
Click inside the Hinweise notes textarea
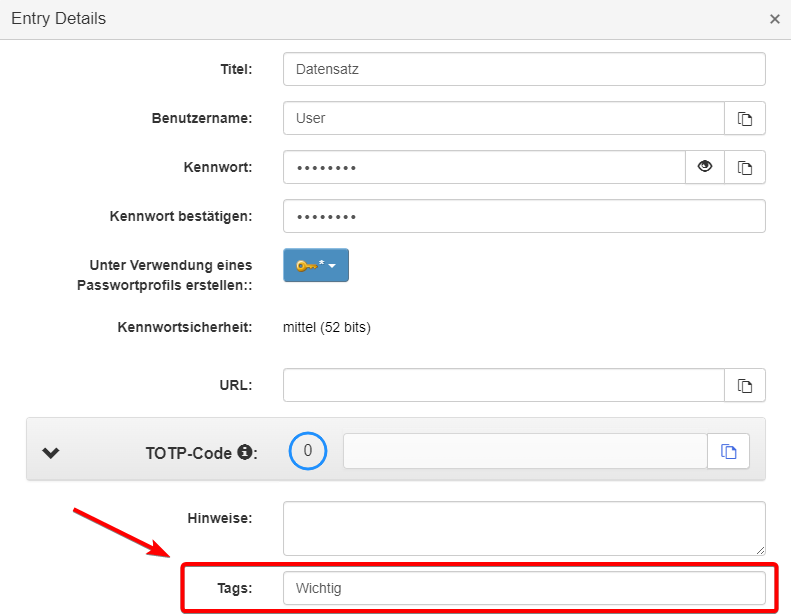click(x=524, y=528)
